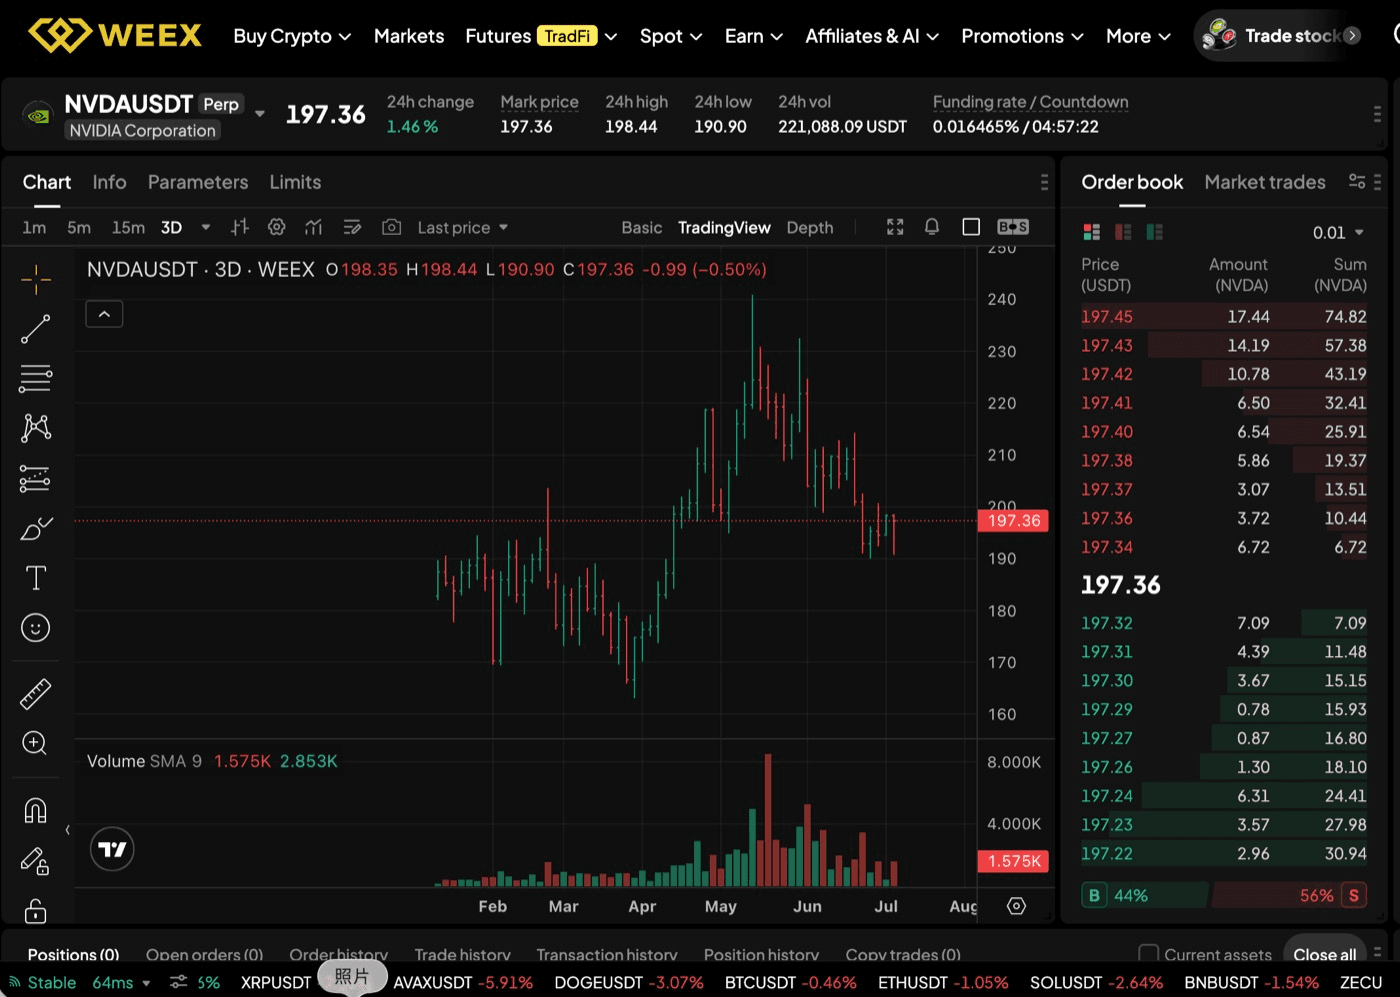Expand the NVDAUSDT pair selector arrow
Screen dimensions: 1400x997
pyautogui.click(x=260, y=114)
